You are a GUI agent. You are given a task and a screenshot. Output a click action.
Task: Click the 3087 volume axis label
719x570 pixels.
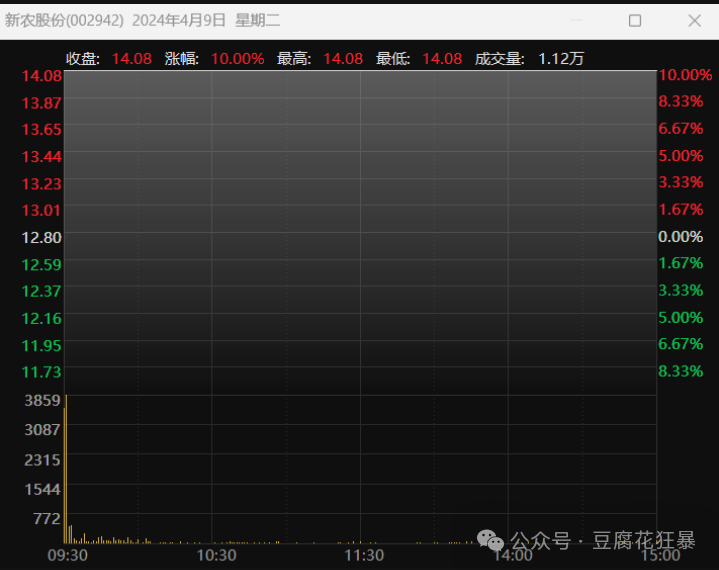point(43,430)
